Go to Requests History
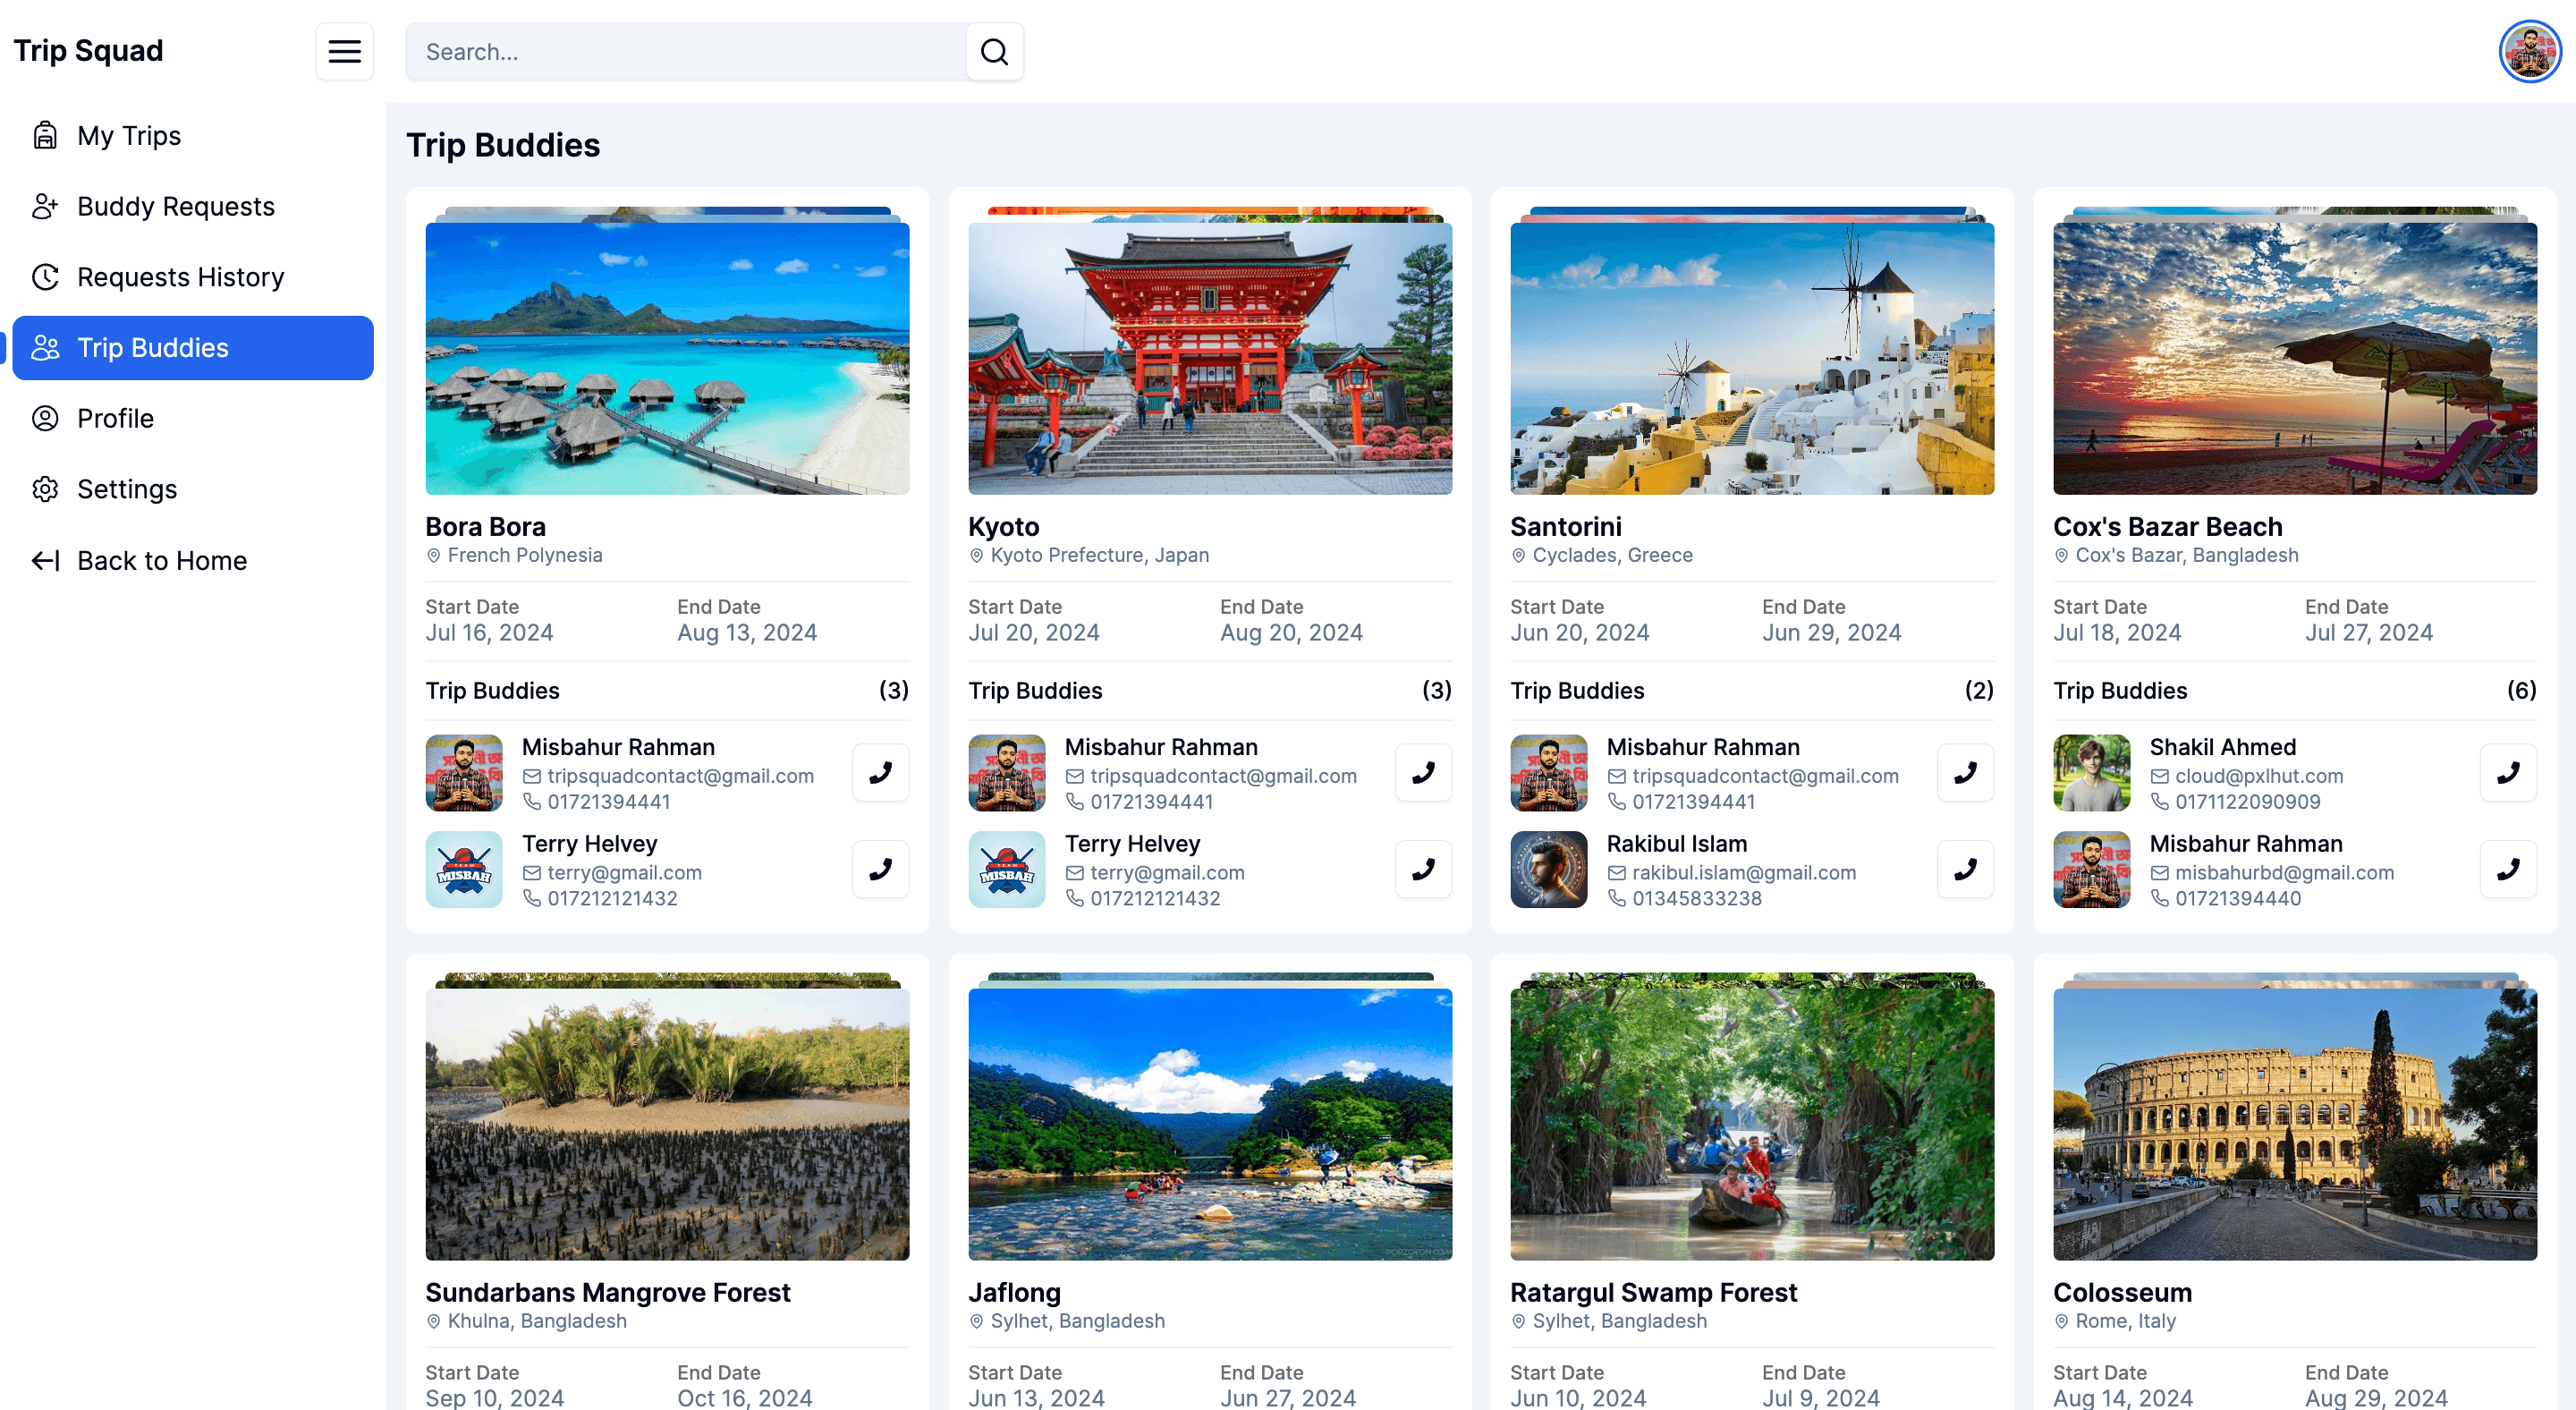 (x=192, y=277)
